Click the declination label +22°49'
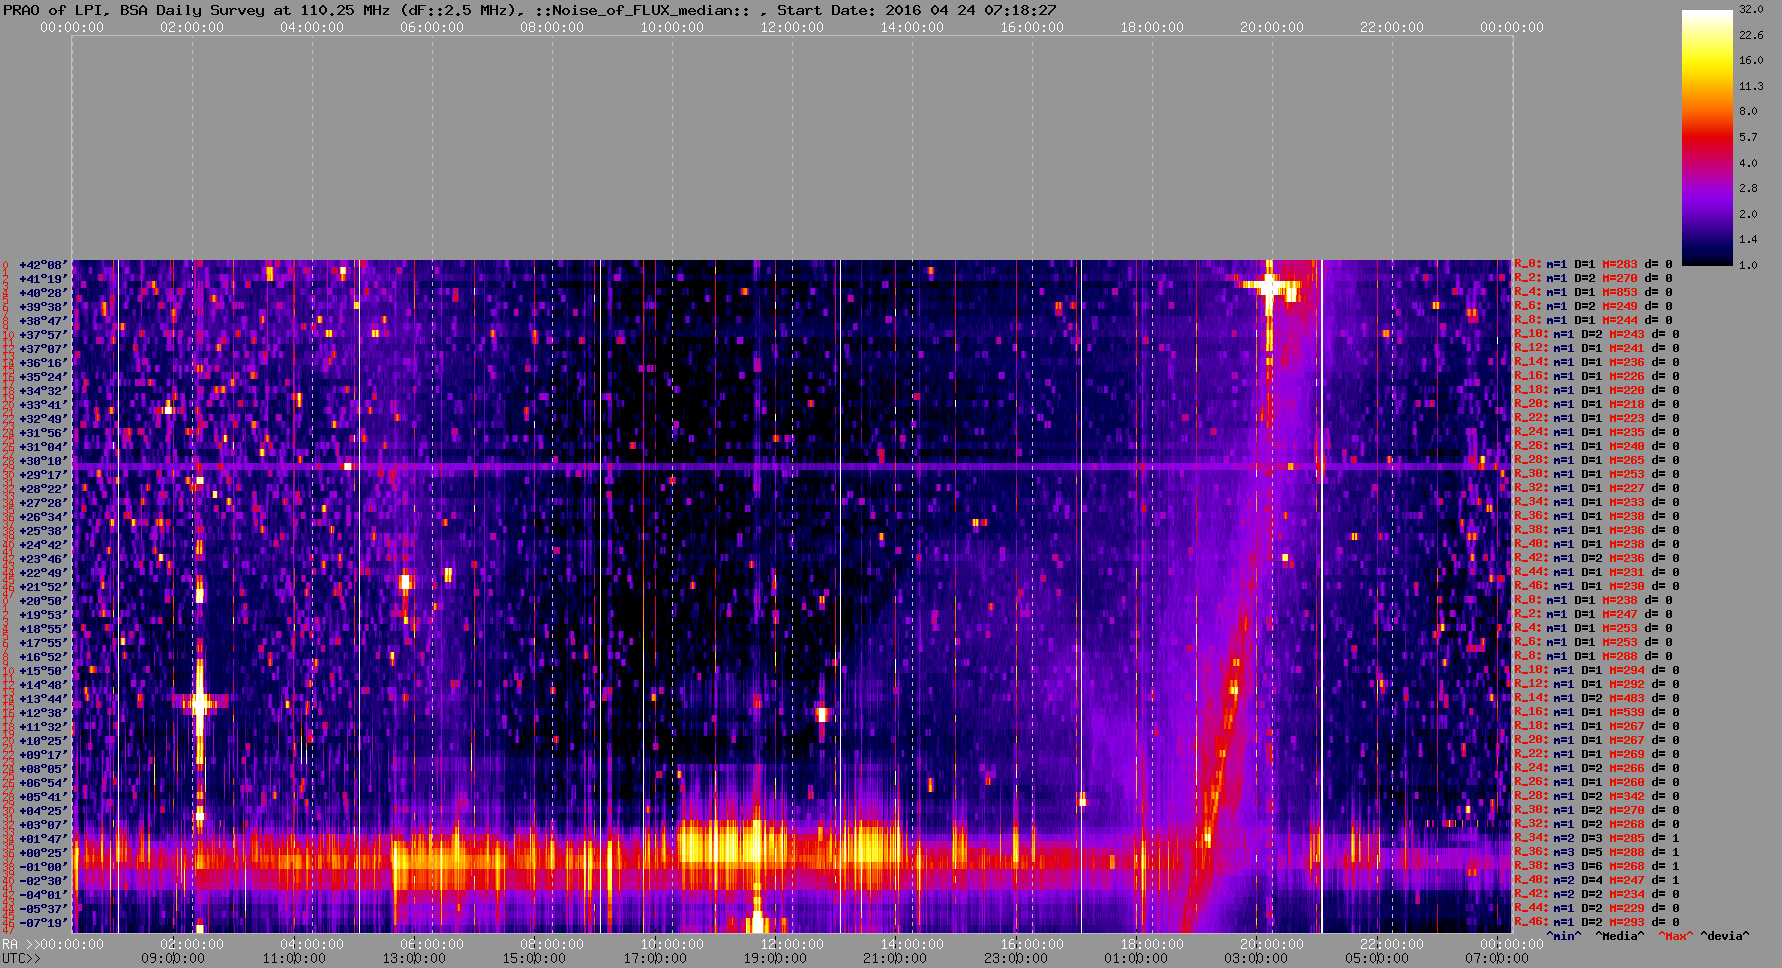The image size is (1782, 968). 43,573
